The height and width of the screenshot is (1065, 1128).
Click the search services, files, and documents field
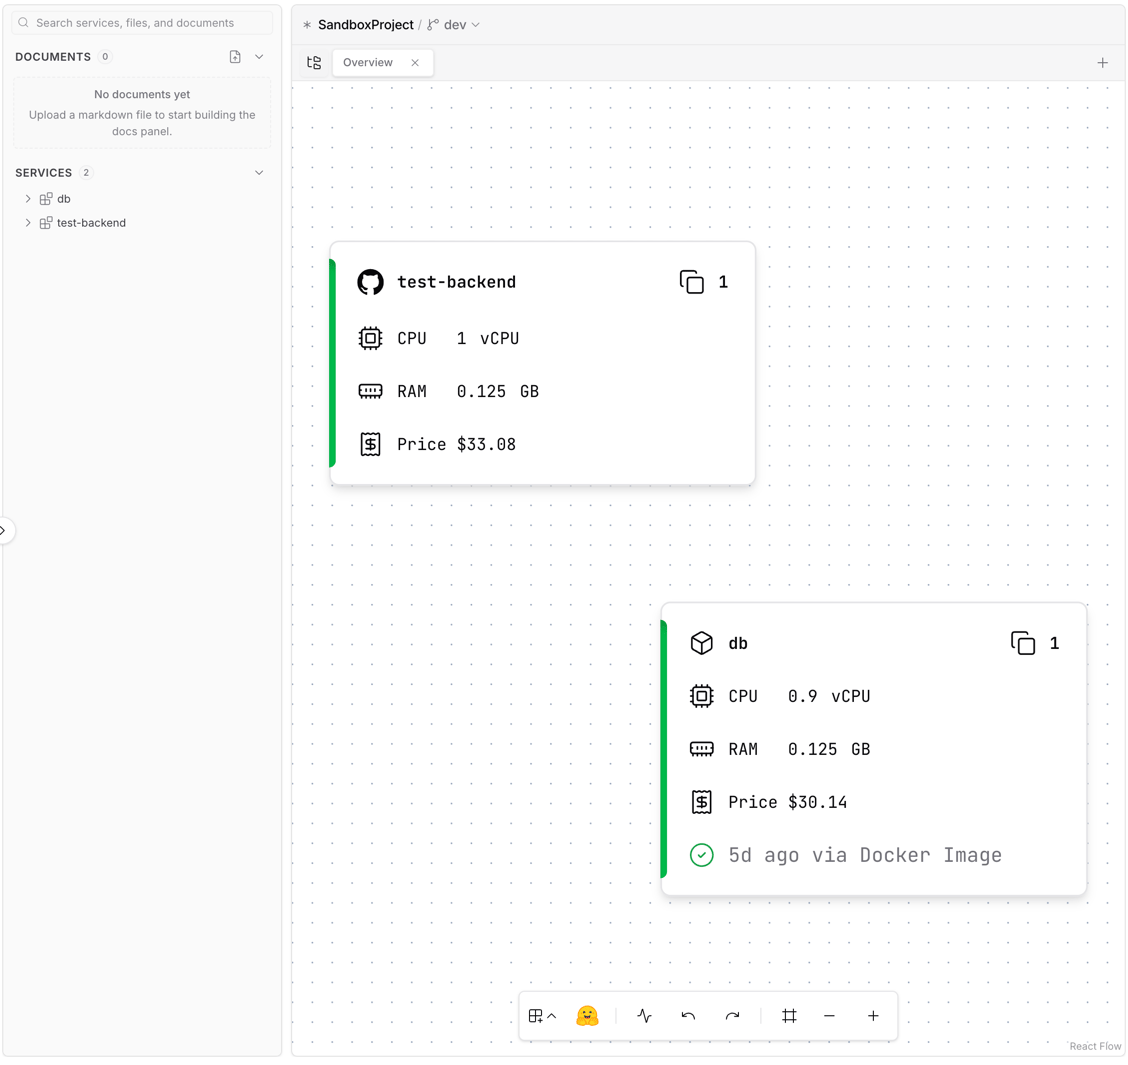(142, 23)
